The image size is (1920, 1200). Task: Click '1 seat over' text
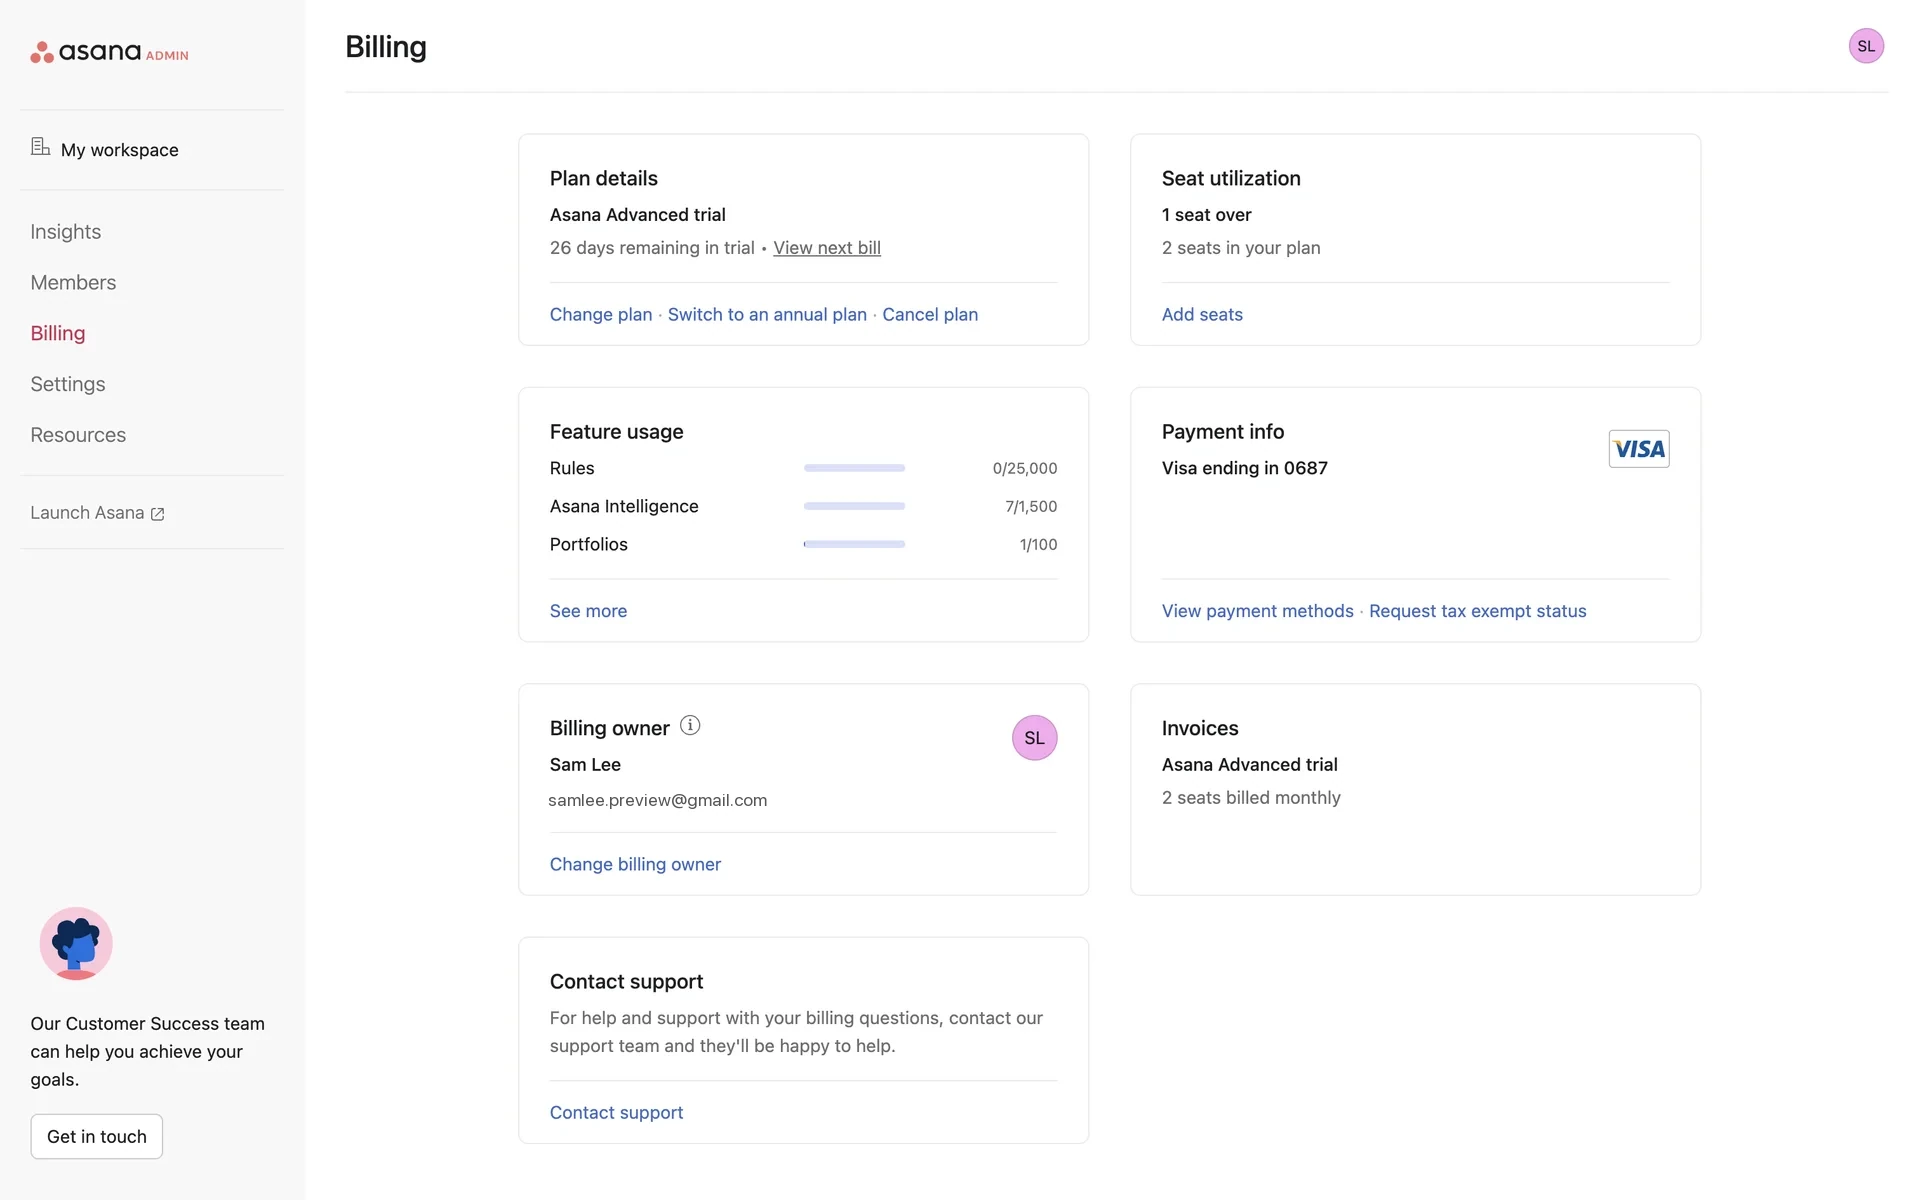[1207, 215]
